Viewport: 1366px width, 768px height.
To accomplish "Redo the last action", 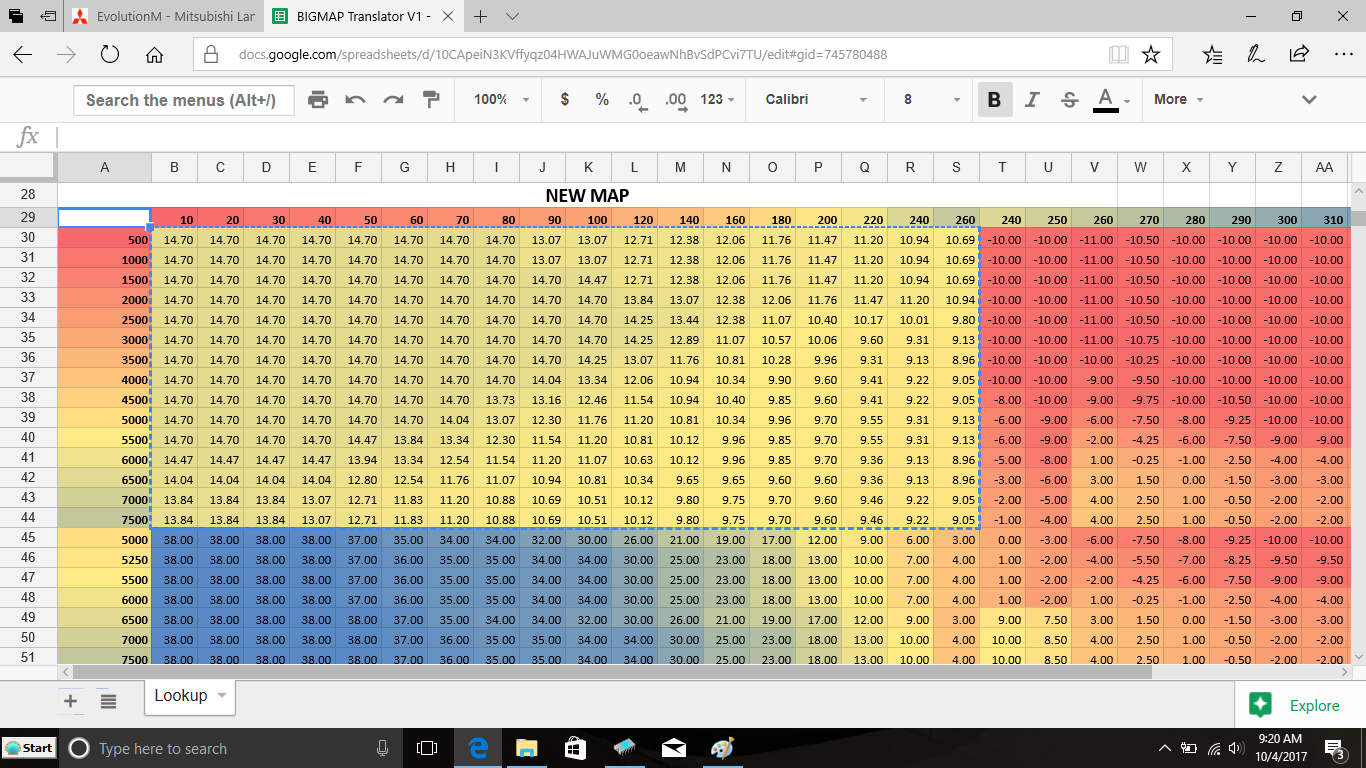I will click(x=393, y=99).
